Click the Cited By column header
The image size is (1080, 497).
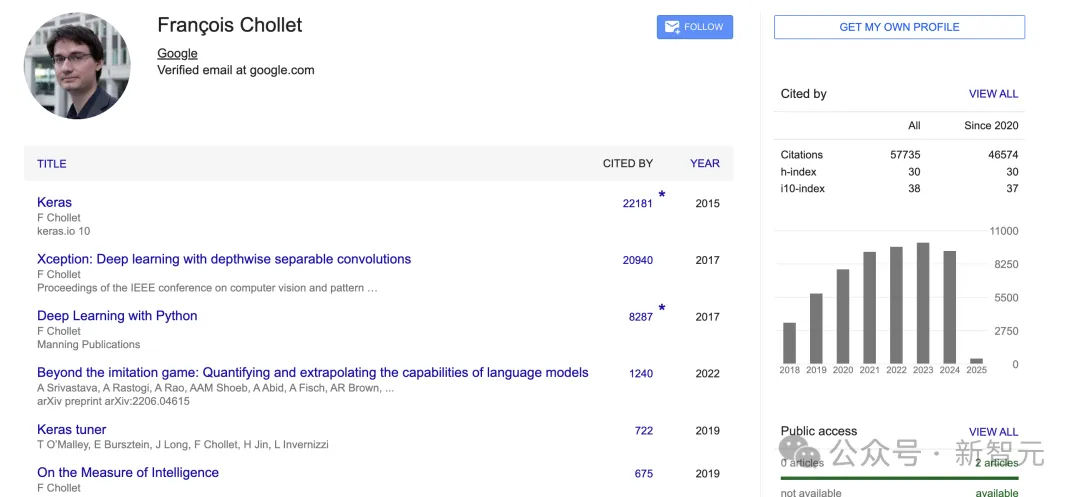click(627, 164)
